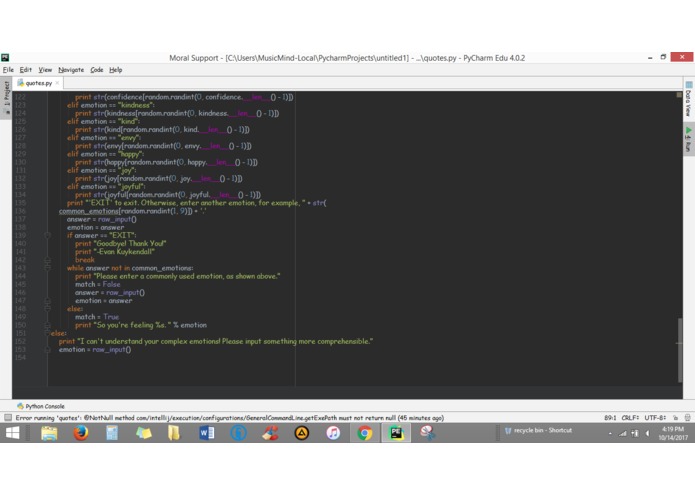Place cursor on '-Evan Kuykendall' print line

tap(115, 252)
